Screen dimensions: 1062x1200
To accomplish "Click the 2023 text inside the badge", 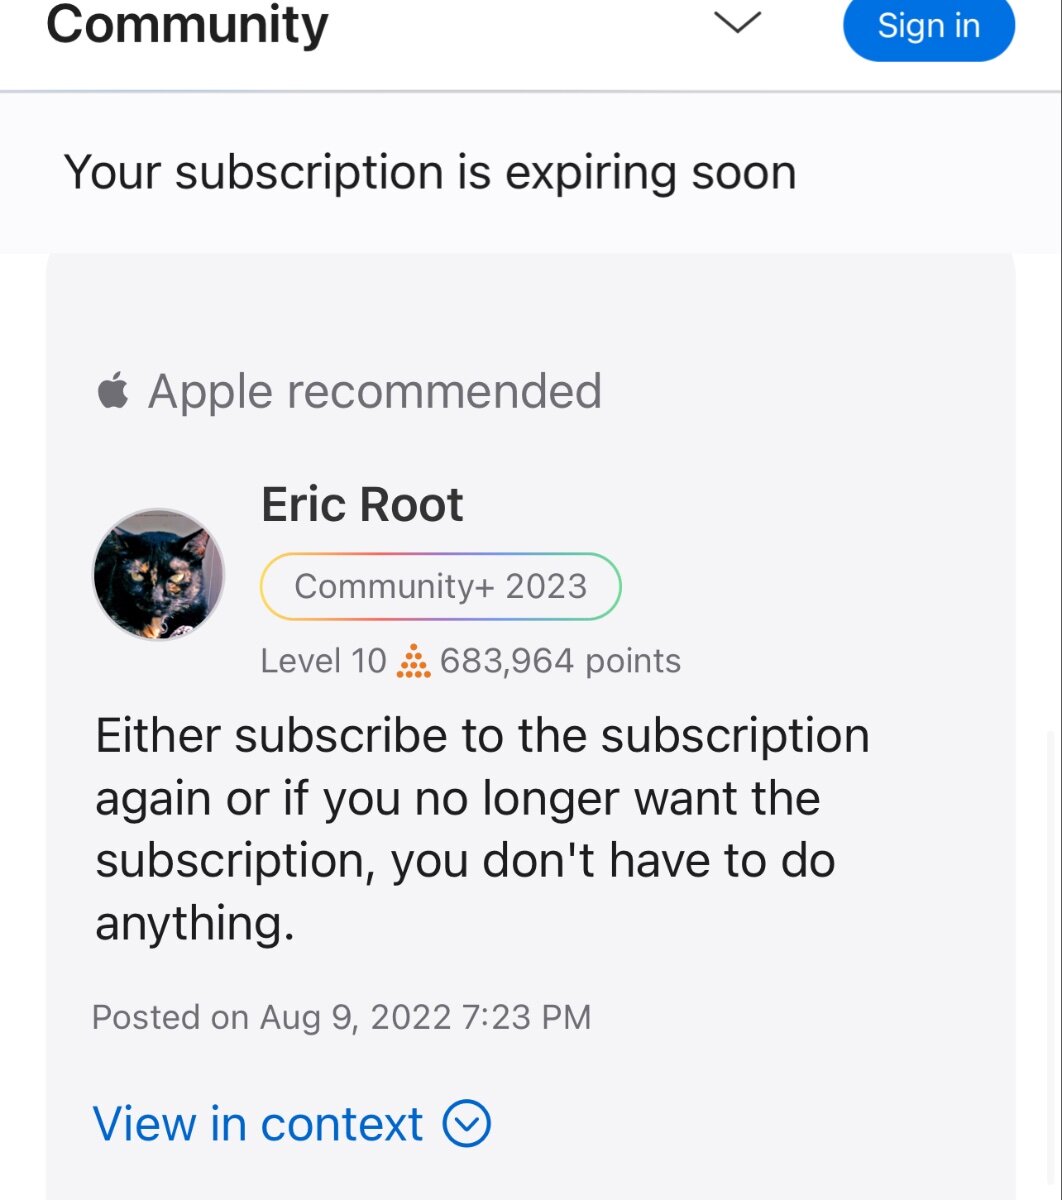I will point(546,586).
